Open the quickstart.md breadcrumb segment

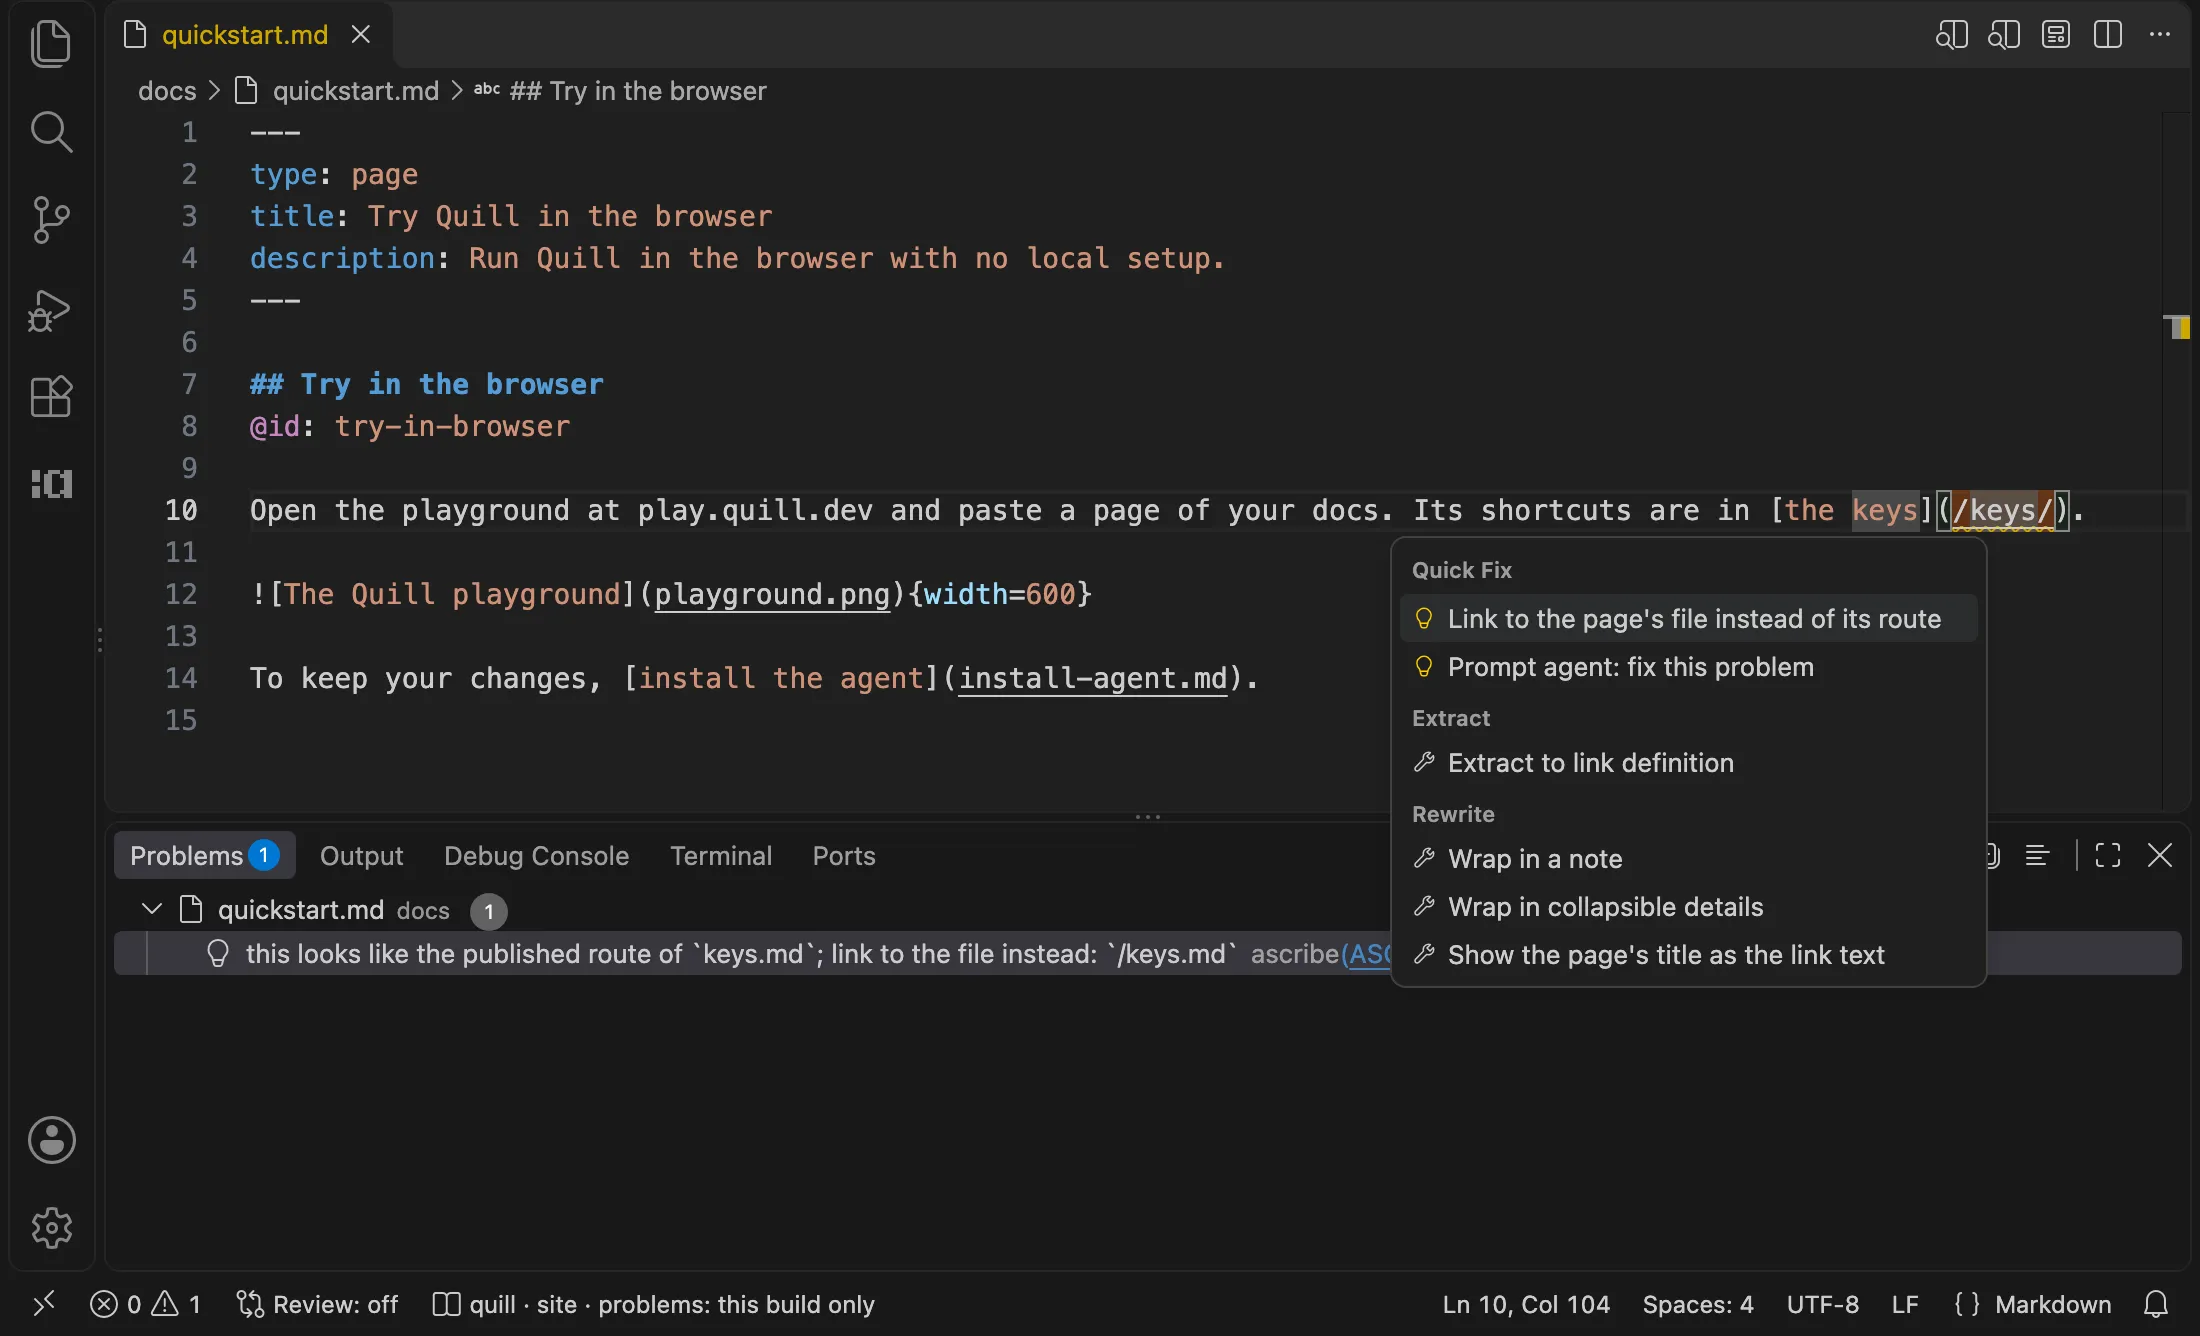pyautogui.click(x=356, y=91)
